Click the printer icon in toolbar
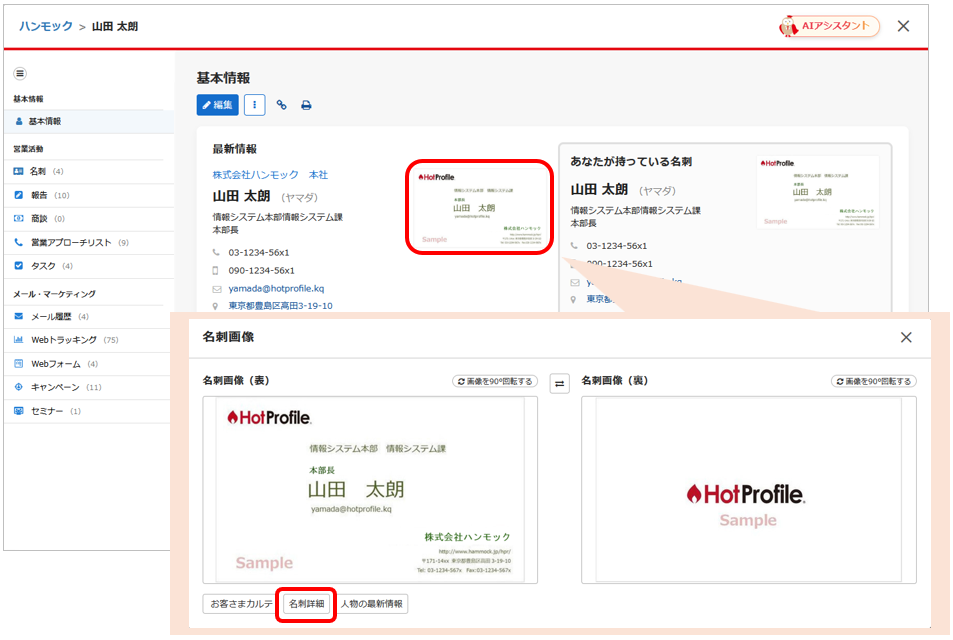Viewport: 953px width, 640px height. point(306,105)
